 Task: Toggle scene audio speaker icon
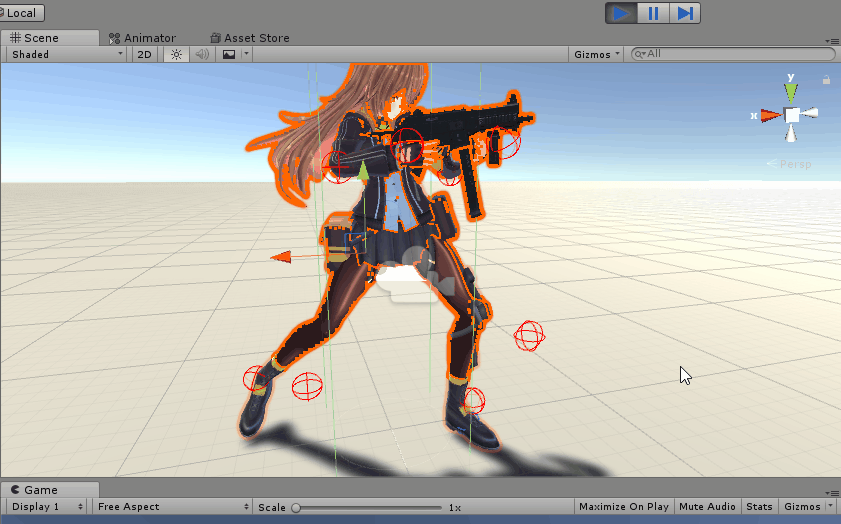tap(202, 54)
